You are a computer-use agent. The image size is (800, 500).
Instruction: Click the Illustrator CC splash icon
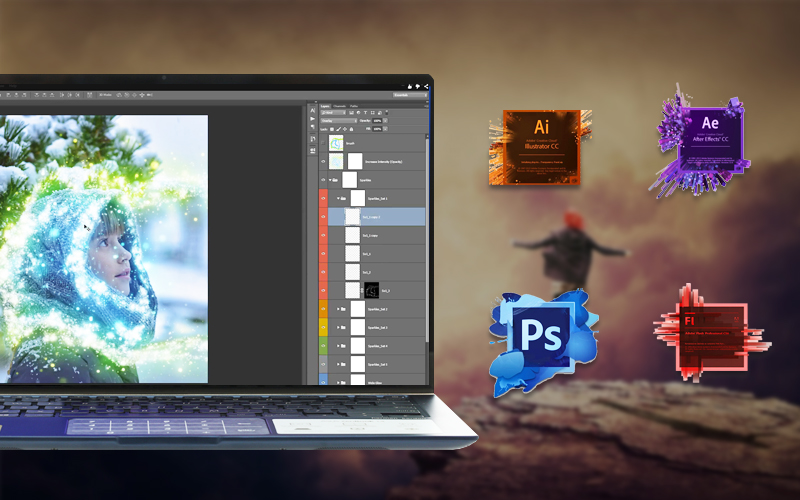tap(540, 147)
